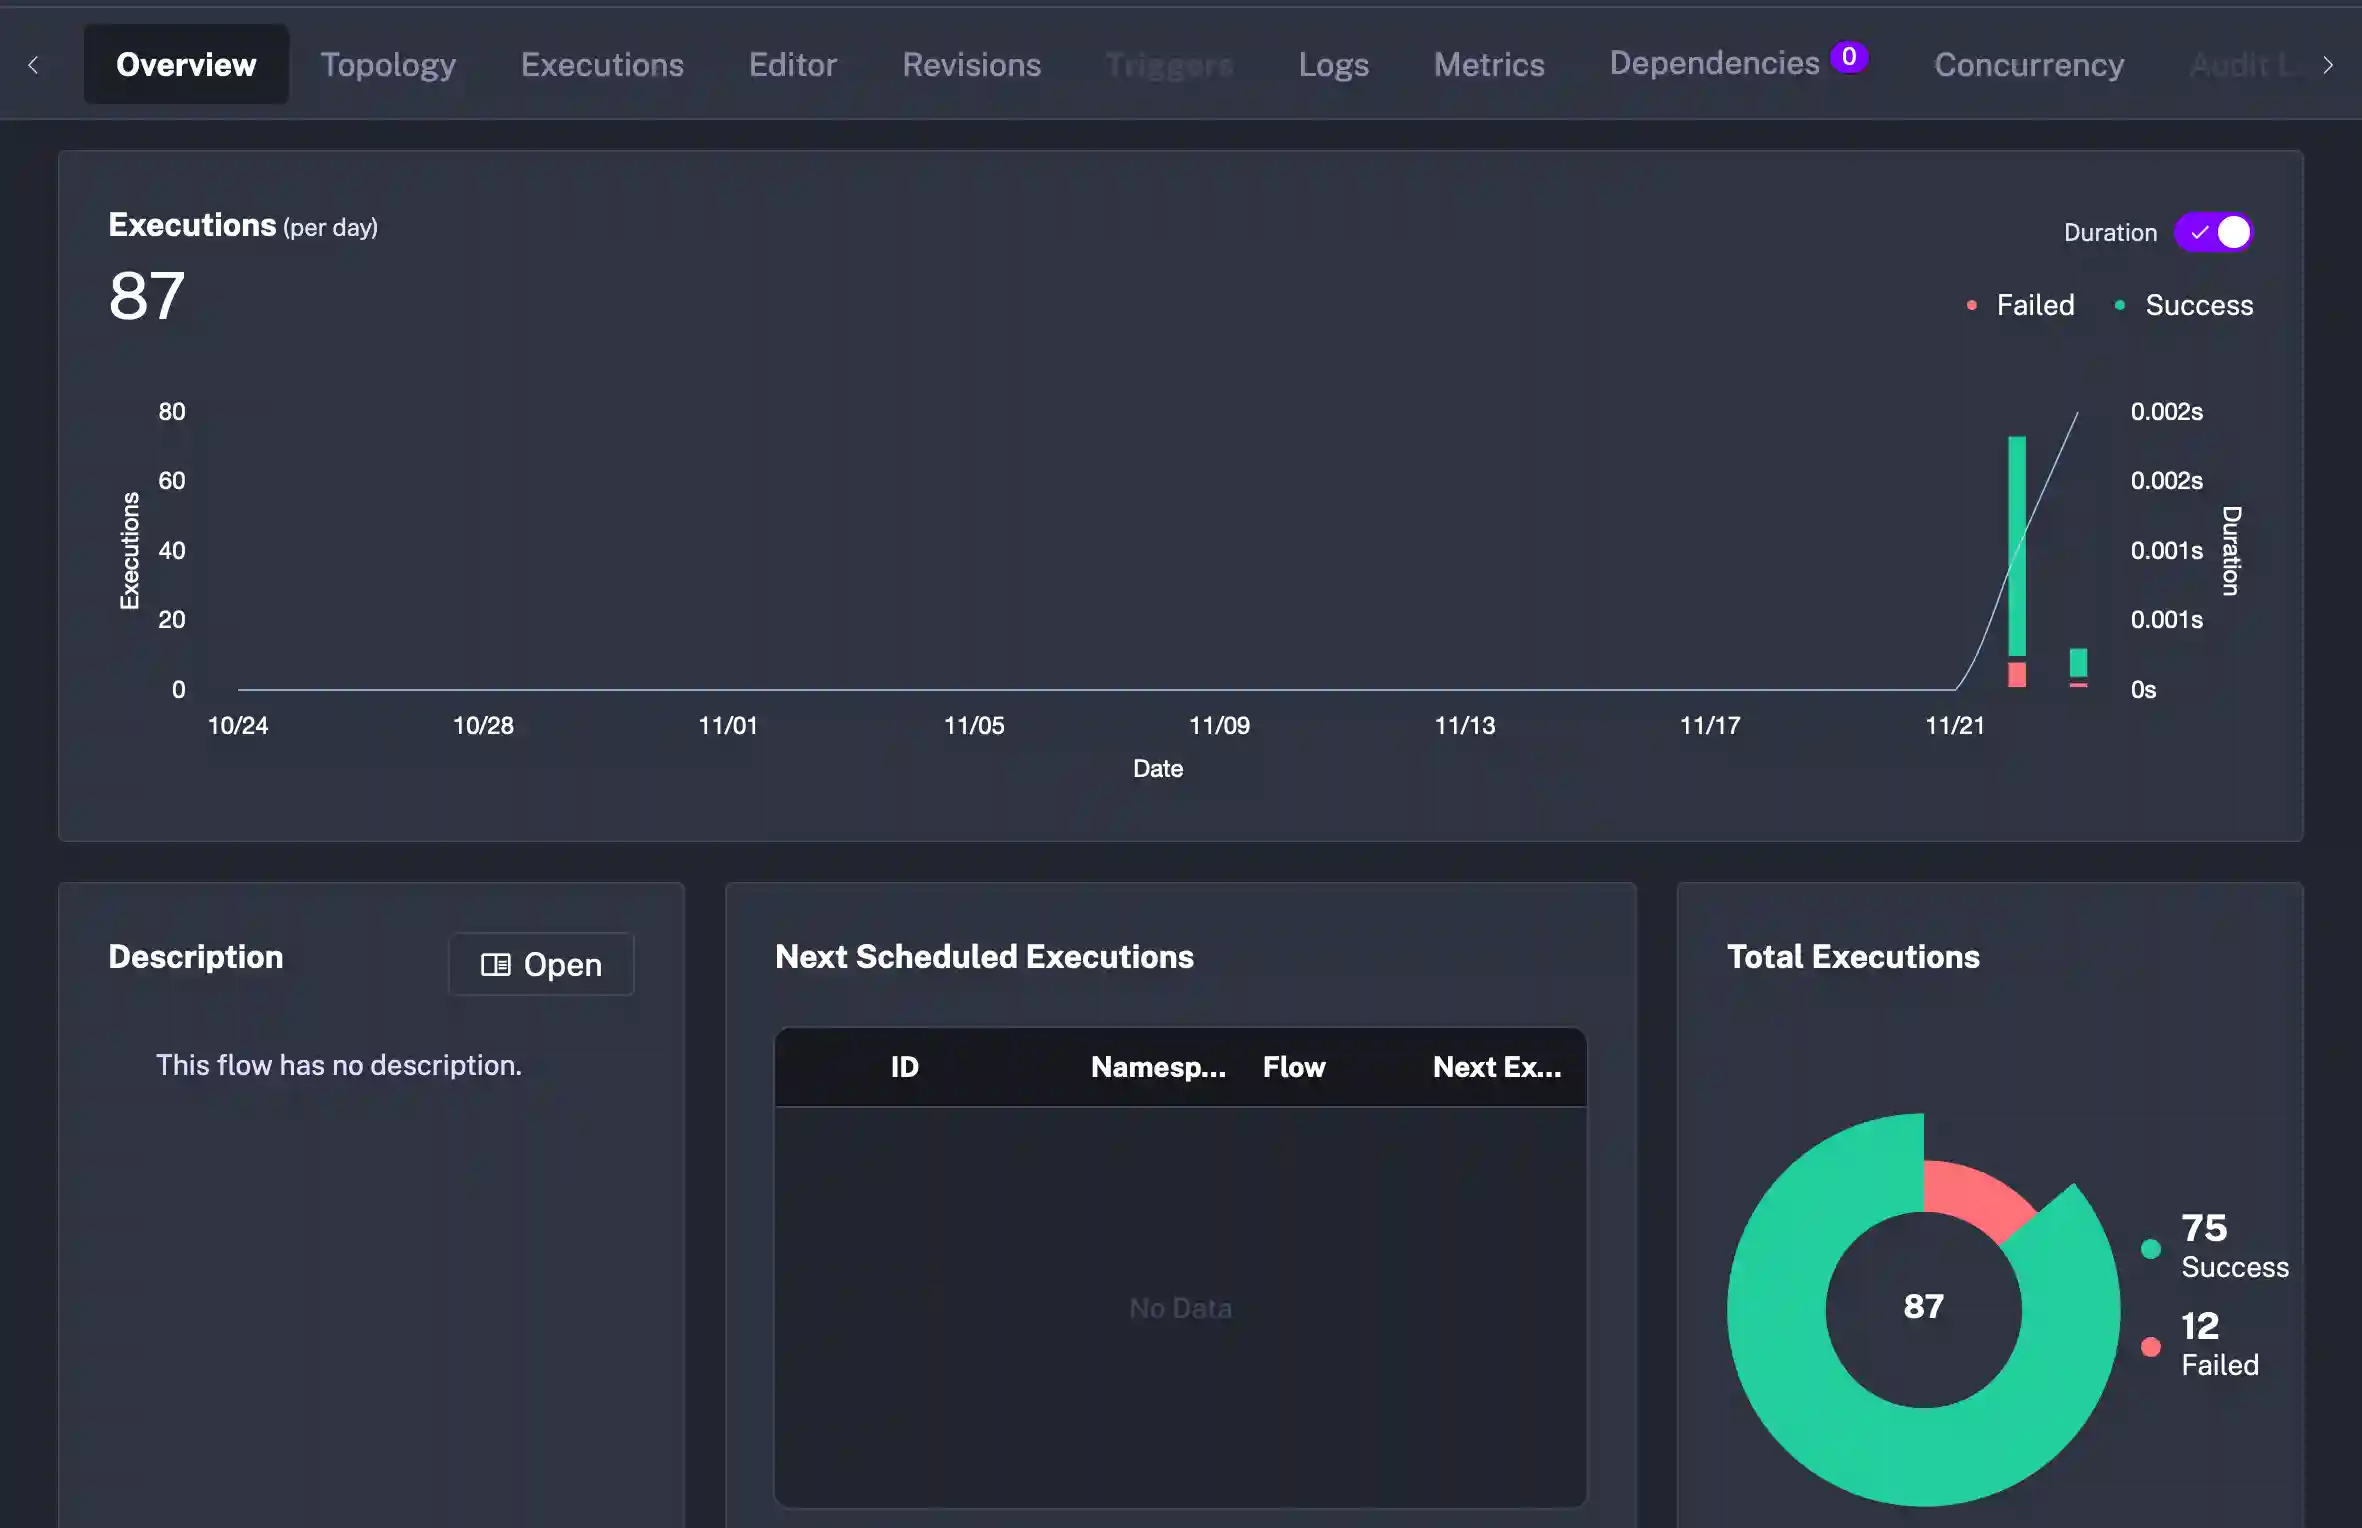Click the Next Ex... column header

pos(1496,1067)
